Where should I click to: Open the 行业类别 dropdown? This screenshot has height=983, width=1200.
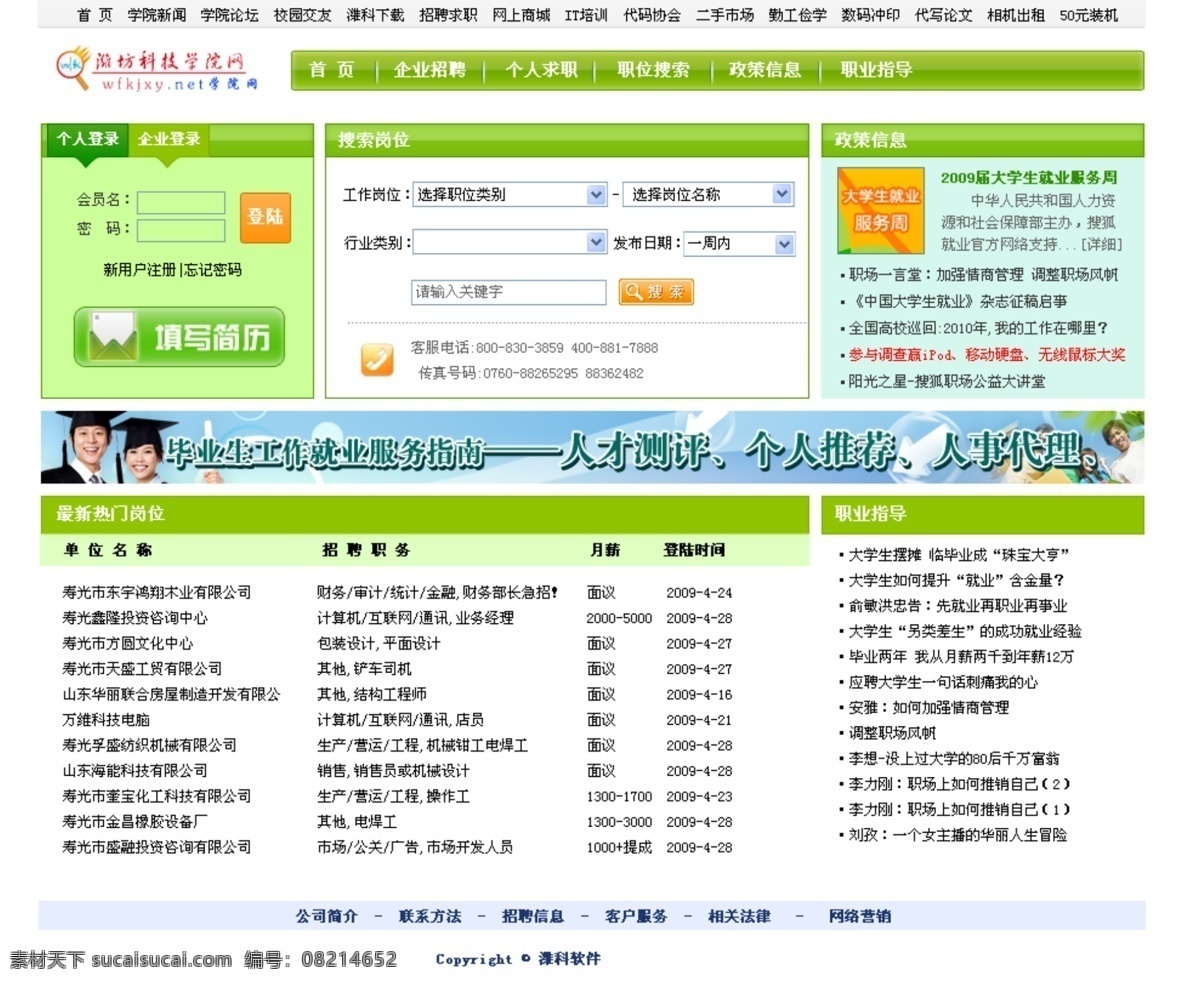coord(510,243)
